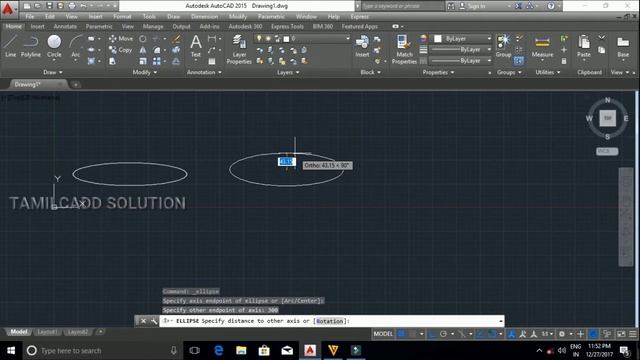Screen dimensions: 640x360
Task: Click the white object color swatch
Action: point(438,38)
